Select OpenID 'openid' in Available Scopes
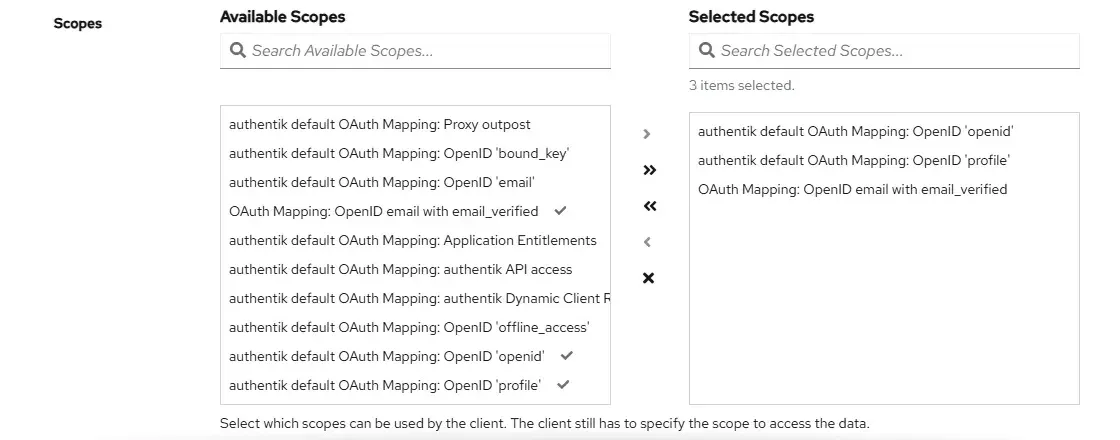 tap(415, 356)
